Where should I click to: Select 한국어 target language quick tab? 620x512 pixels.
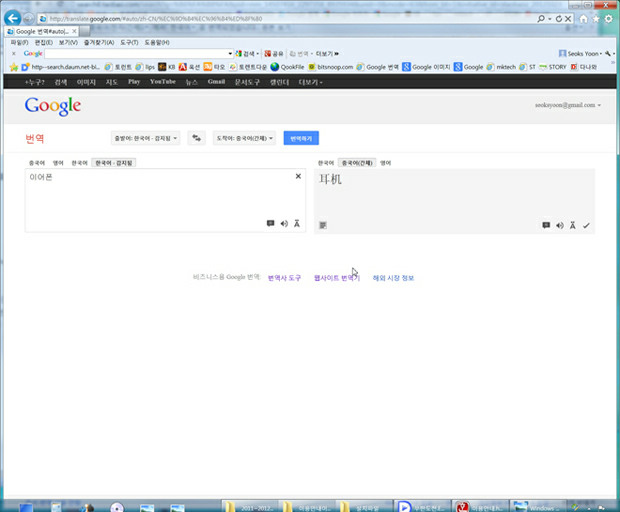coord(326,163)
